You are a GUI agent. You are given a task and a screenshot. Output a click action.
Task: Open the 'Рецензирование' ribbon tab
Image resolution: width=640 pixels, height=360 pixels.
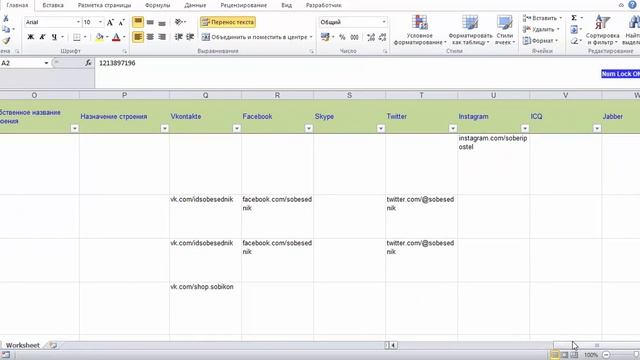click(x=244, y=5)
